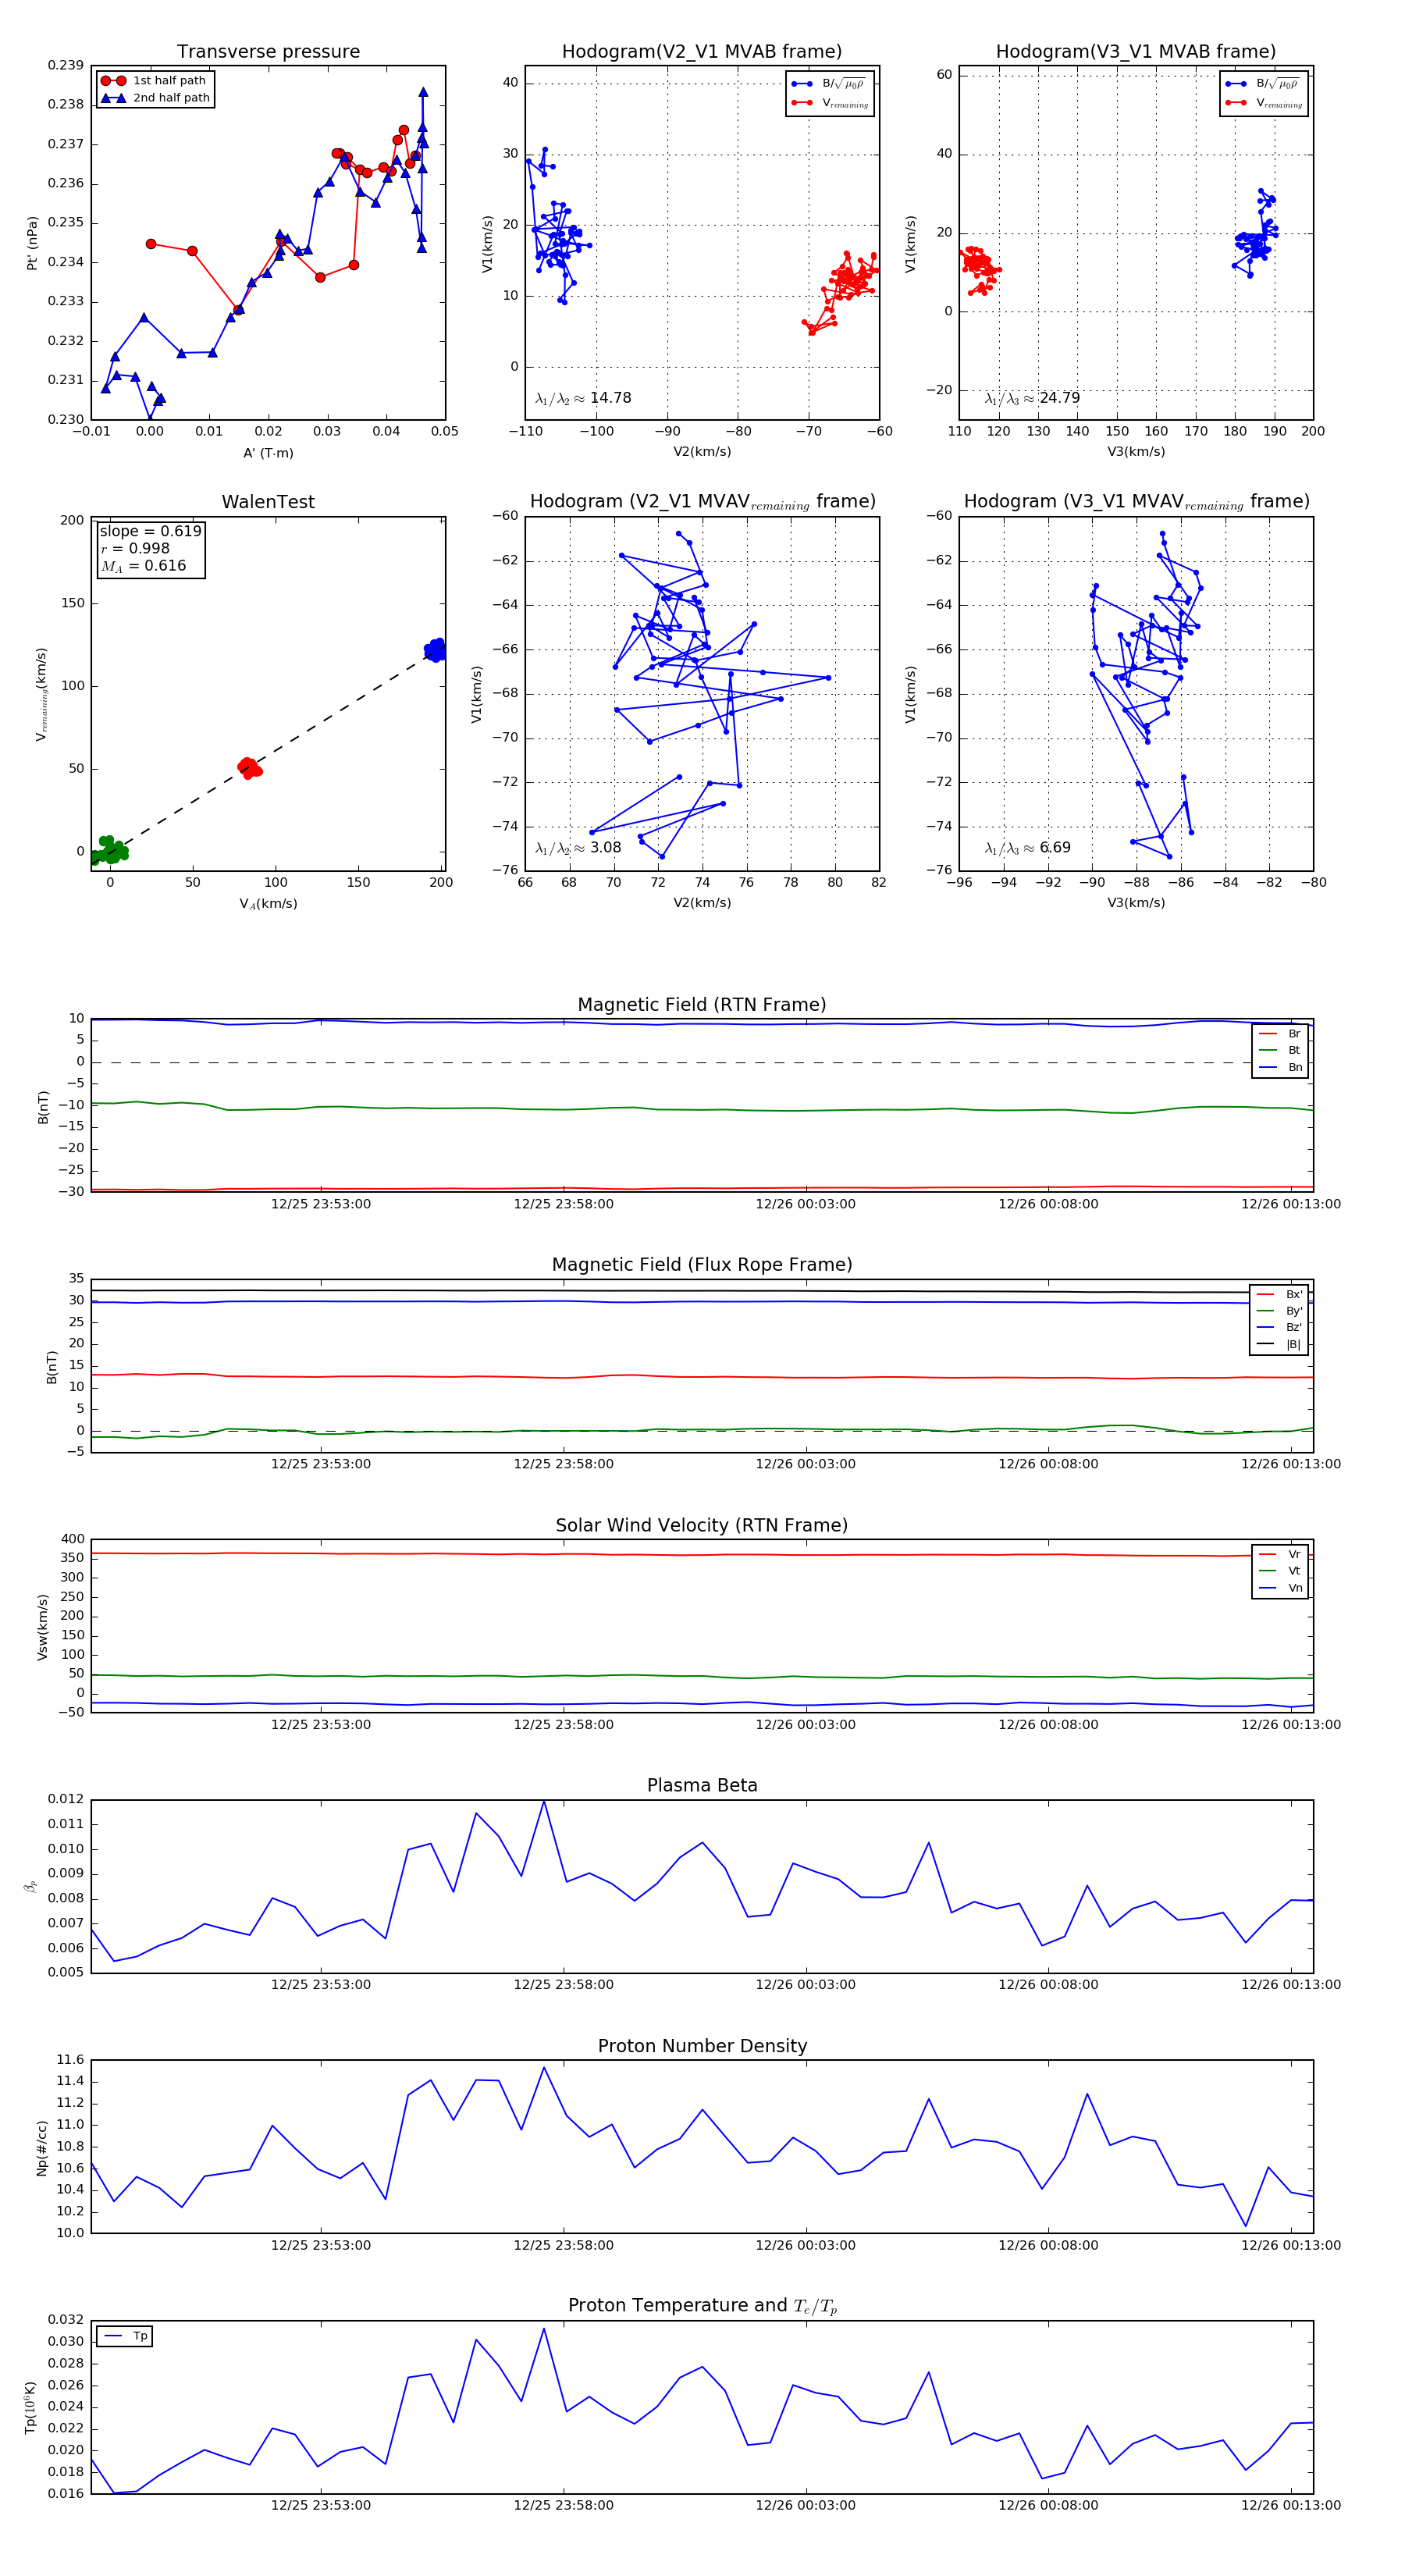Click the 'Hodogram (V2_V1 MVAV remaining frame)' title
This screenshot has height=2576, width=1405.
tap(702, 502)
